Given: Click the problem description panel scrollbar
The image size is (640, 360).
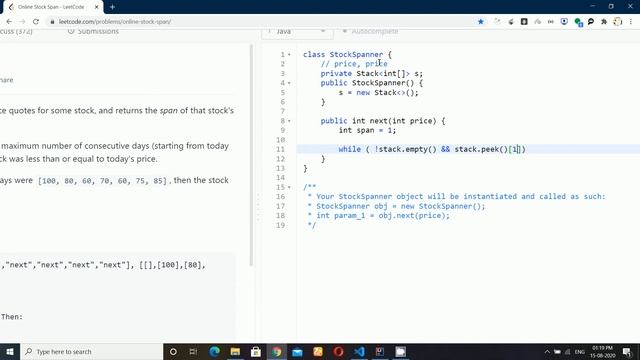Looking at the screenshot, I should tap(251, 155).
